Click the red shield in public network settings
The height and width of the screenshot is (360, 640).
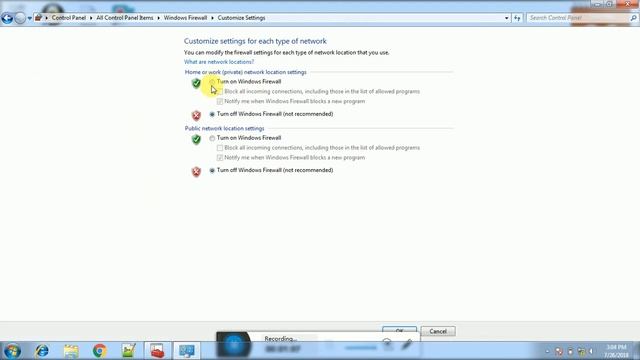[196, 172]
